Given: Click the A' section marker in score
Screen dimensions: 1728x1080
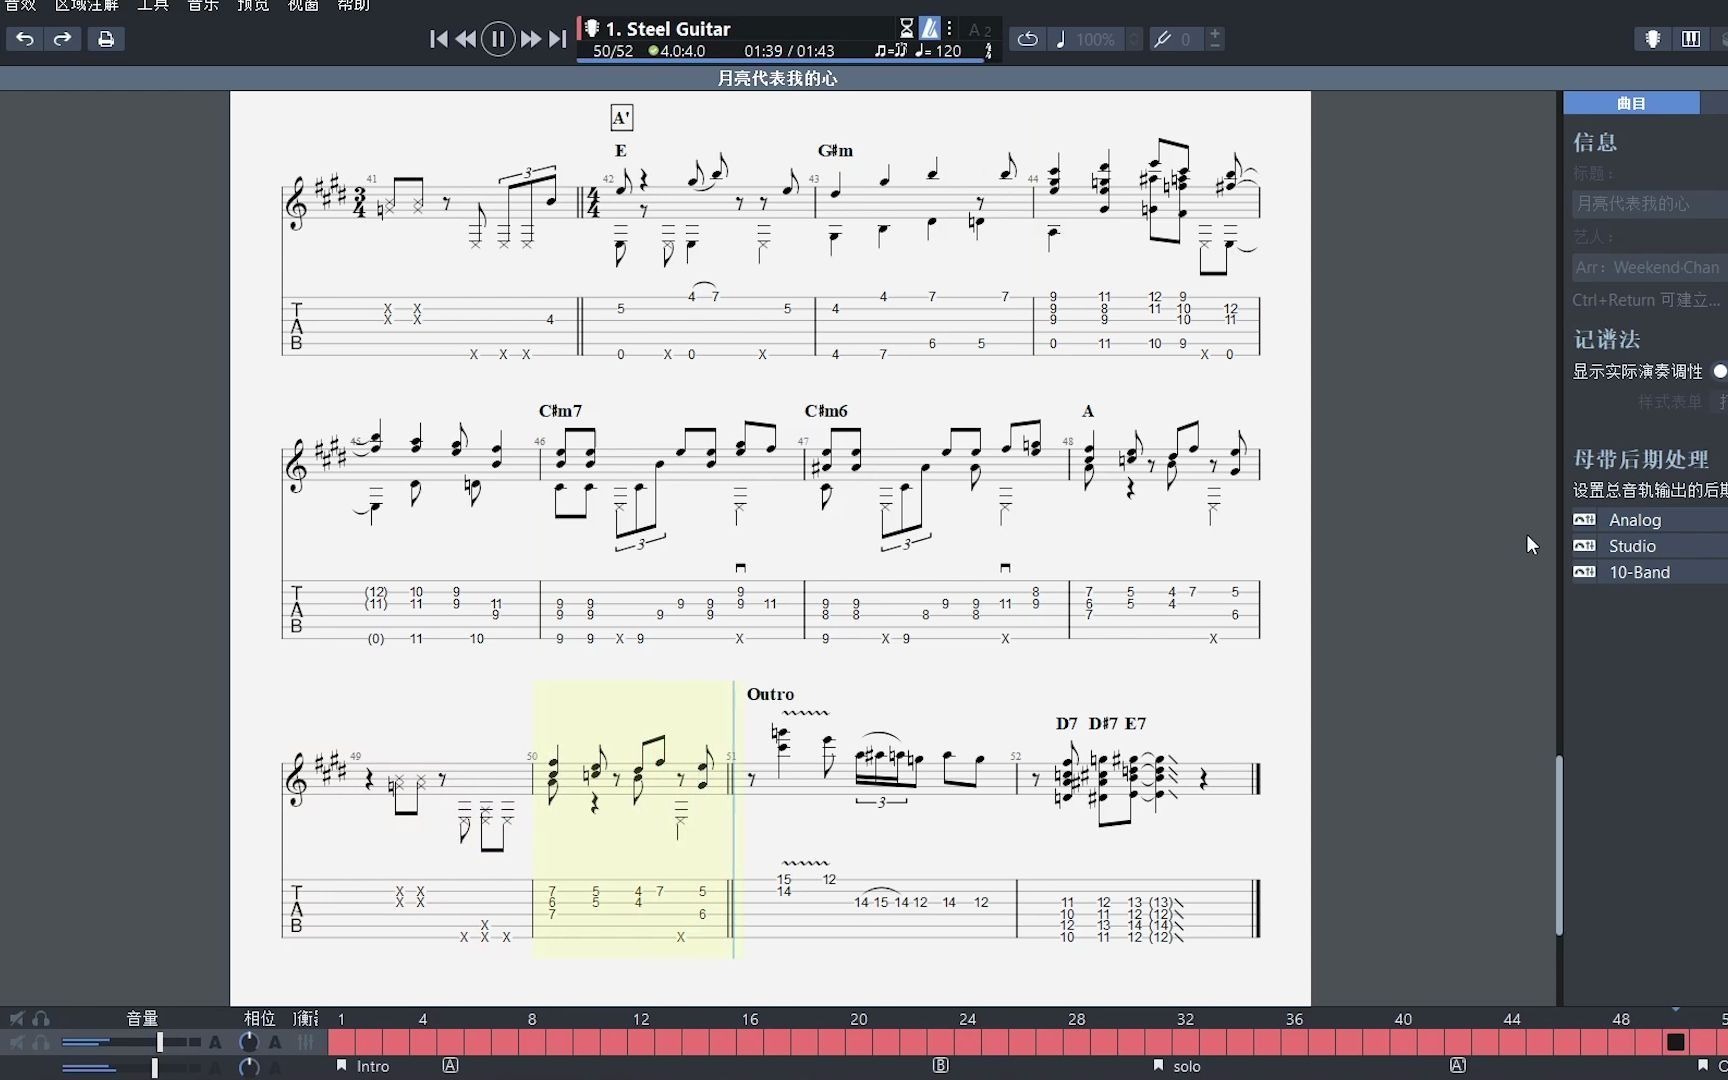Looking at the screenshot, I should (x=621, y=118).
